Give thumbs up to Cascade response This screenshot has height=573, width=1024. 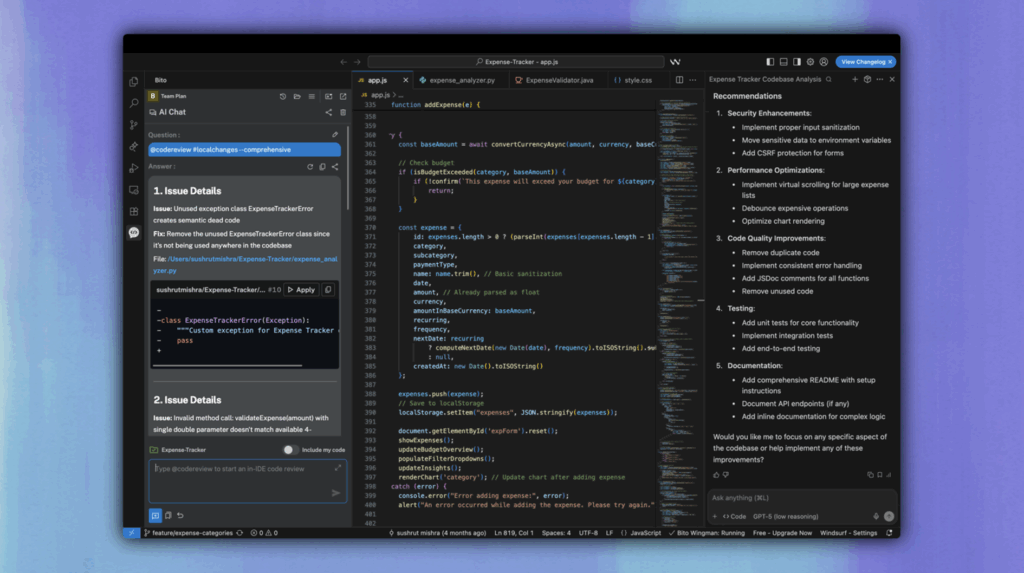716,475
